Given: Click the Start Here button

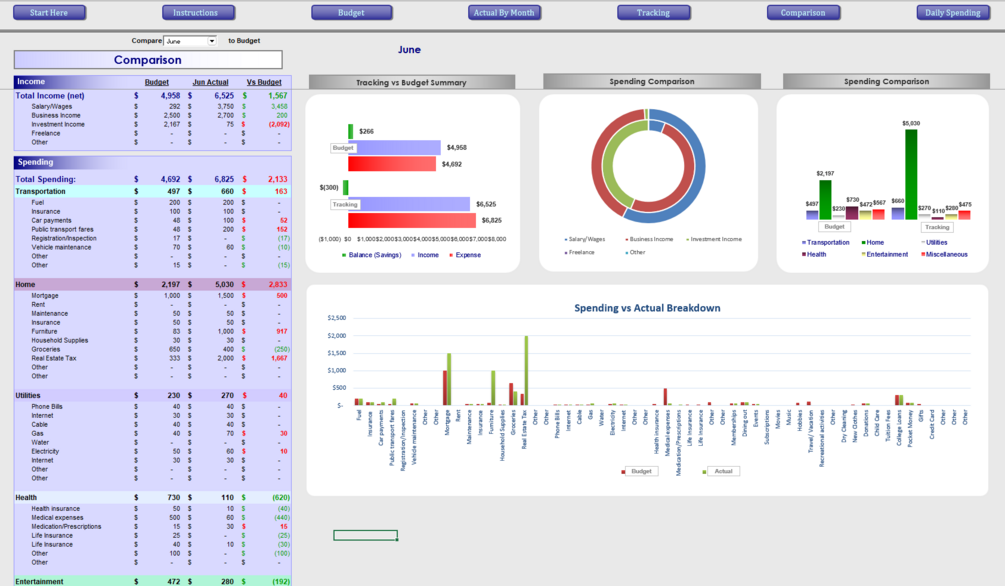Looking at the screenshot, I should coord(49,12).
